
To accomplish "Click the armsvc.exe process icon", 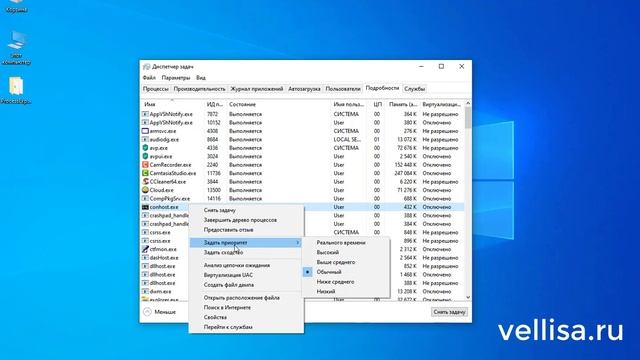I will point(145,131).
